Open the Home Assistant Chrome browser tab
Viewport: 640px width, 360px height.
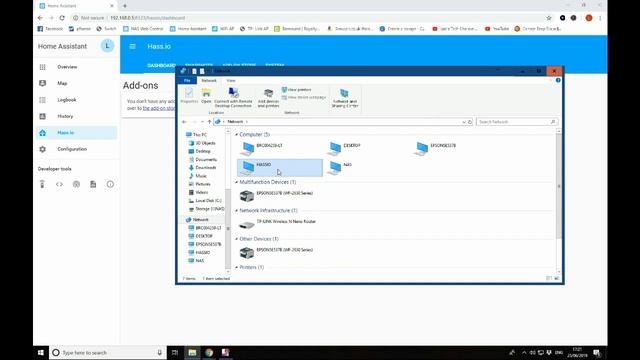(x=76, y=6)
